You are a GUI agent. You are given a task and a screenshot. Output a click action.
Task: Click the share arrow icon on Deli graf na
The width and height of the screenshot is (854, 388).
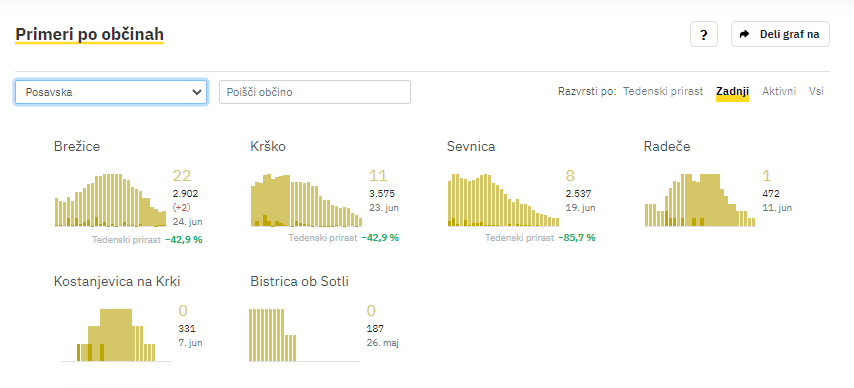[x=745, y=34]
